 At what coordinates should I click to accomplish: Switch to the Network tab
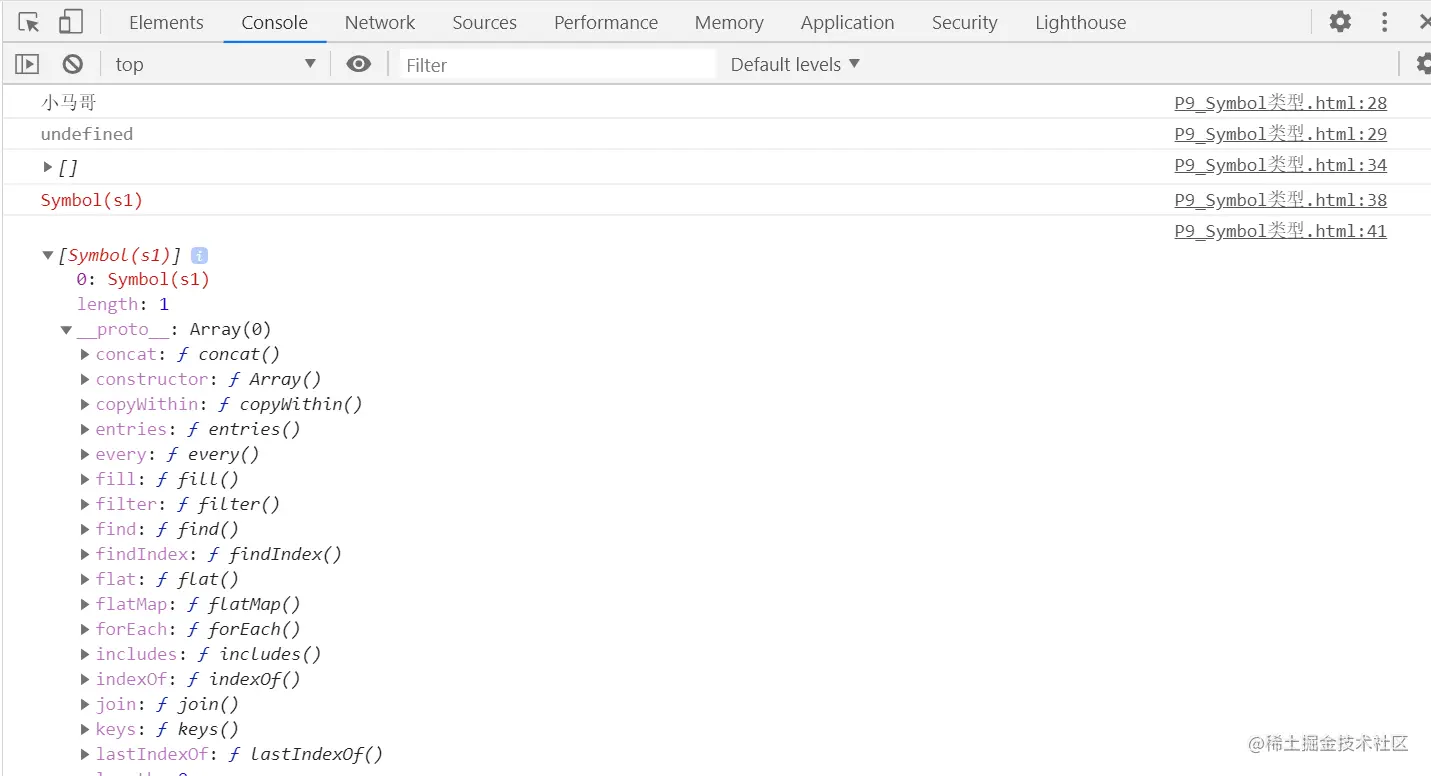(x=379, y=22)
